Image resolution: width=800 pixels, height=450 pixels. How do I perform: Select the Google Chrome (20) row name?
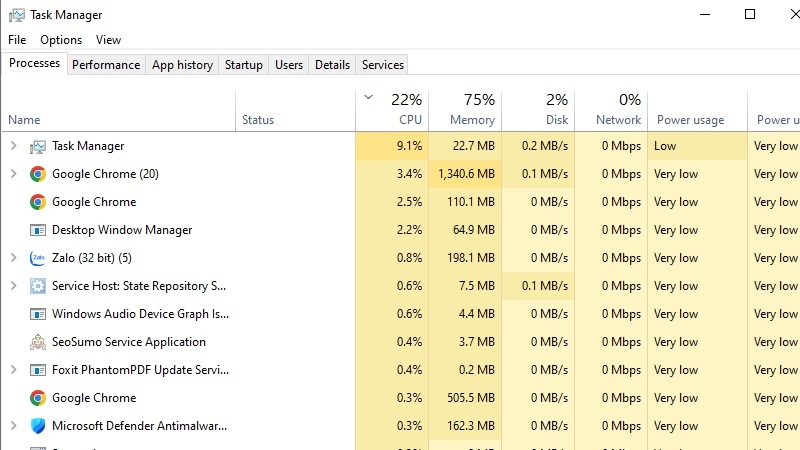pyautogui.click(x=105, y=174)
